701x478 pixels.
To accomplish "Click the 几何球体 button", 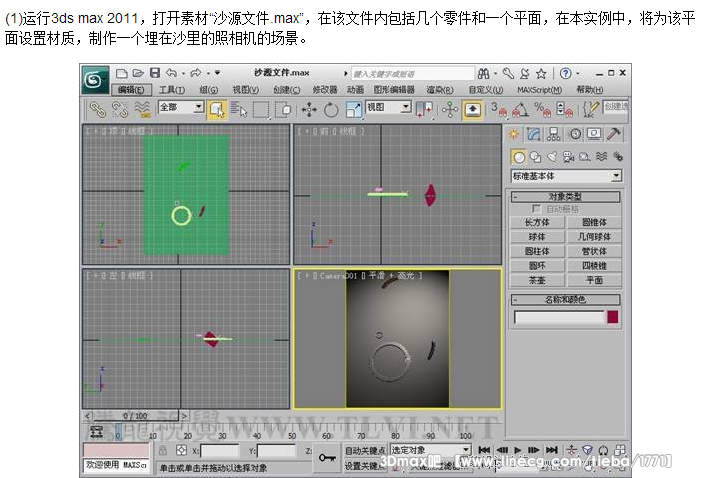I will pos(594,237).
